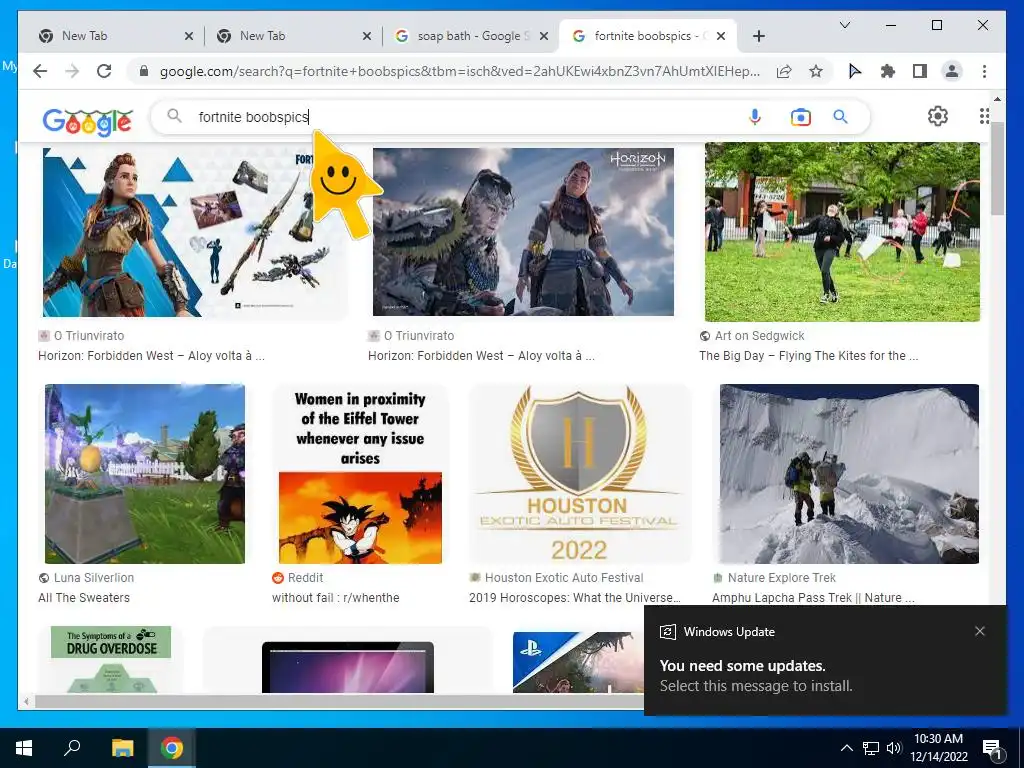1024x768 pixels.
Task: Click 'Reddit' source label
Action: (305, 577)
